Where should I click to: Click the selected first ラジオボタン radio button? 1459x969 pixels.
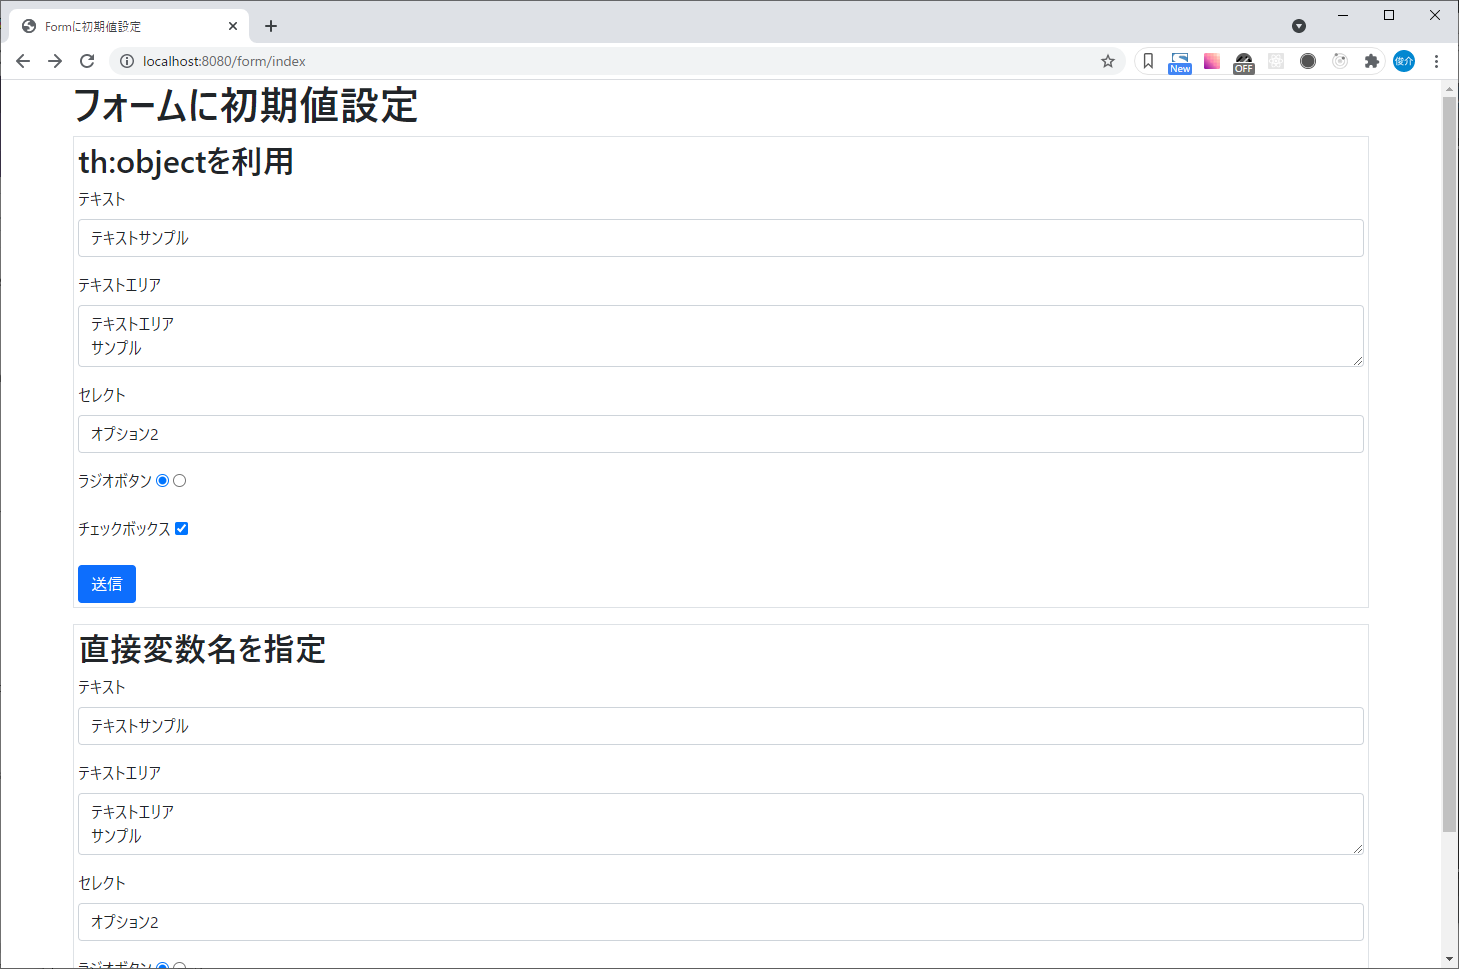coord(162,480)
